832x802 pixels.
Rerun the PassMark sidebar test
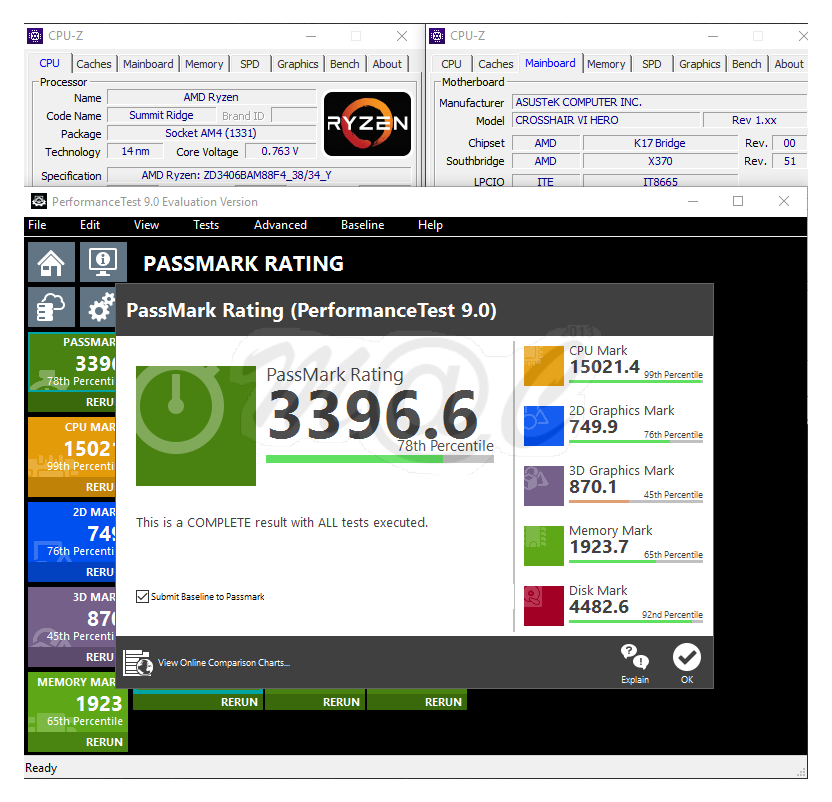72,402
